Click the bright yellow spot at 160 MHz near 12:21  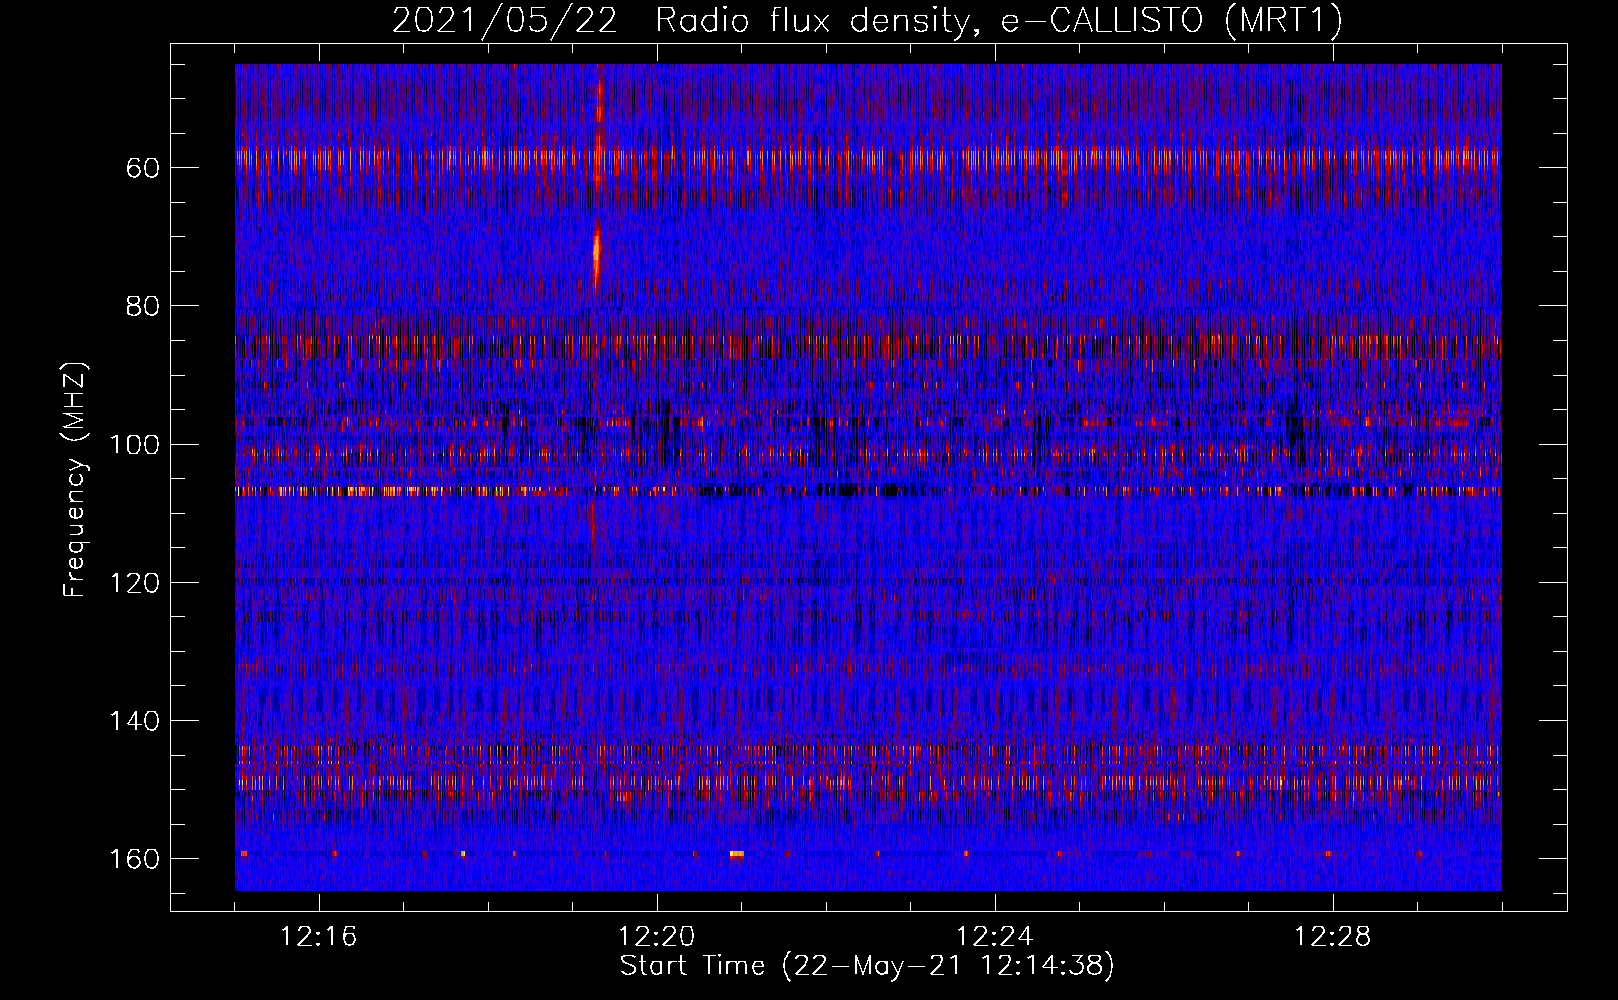pos(737,854)
